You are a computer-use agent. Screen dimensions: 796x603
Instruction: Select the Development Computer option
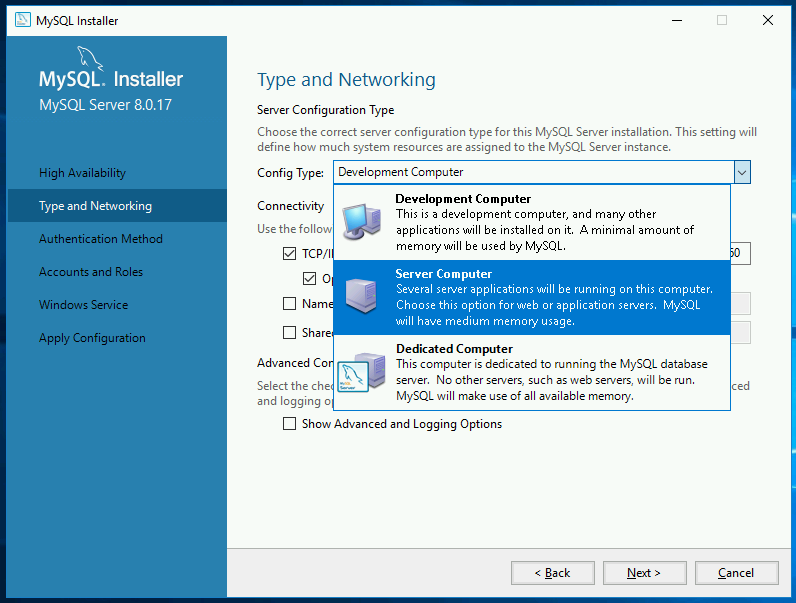tap(532, 222)
